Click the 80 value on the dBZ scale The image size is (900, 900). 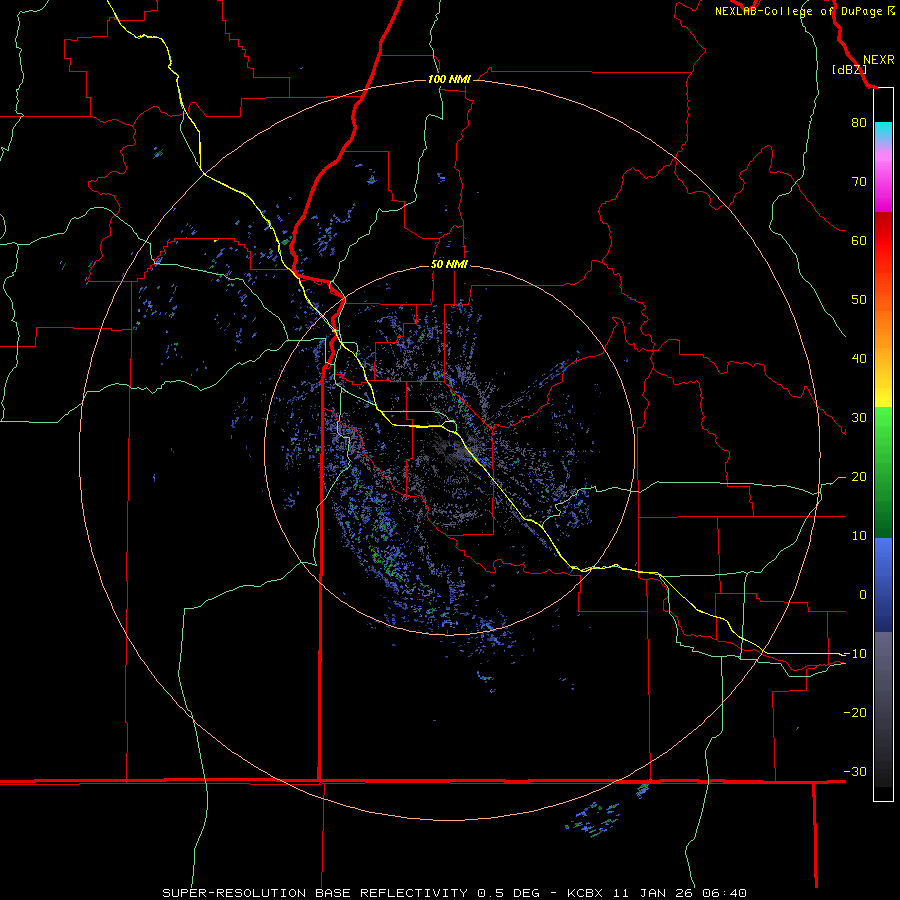[x=859, y=122]
